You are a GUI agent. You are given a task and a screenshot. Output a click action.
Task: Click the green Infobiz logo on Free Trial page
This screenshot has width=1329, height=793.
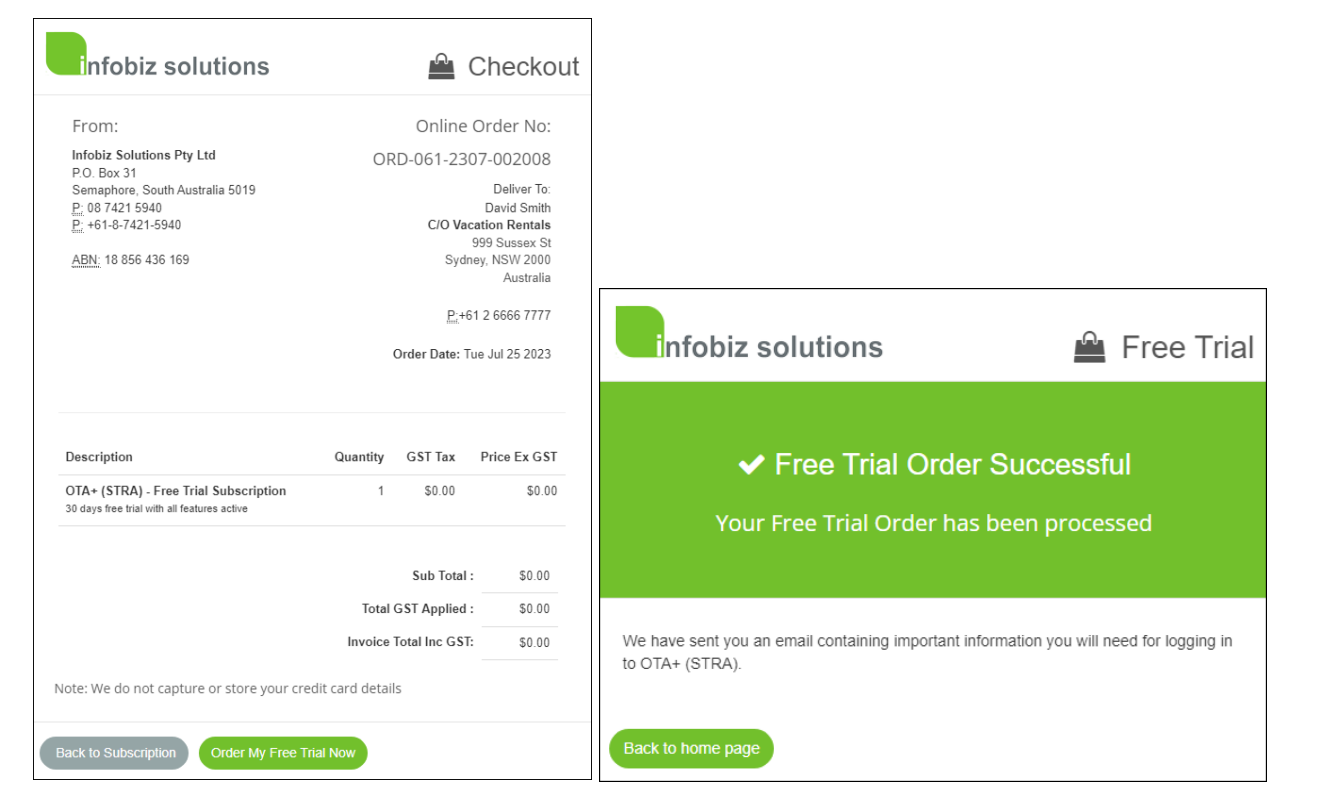point(640,332)
